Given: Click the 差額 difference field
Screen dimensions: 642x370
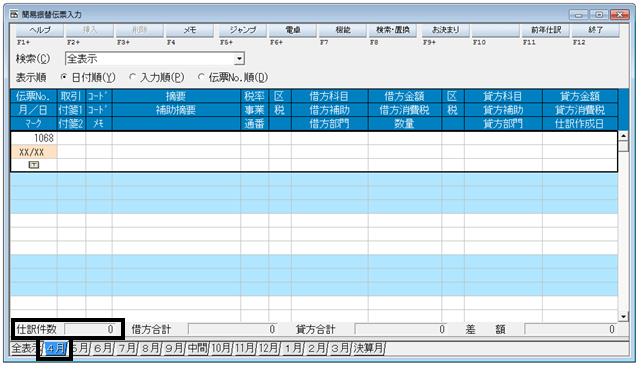Looking at the screenshot, I should [x=571, y=329].
